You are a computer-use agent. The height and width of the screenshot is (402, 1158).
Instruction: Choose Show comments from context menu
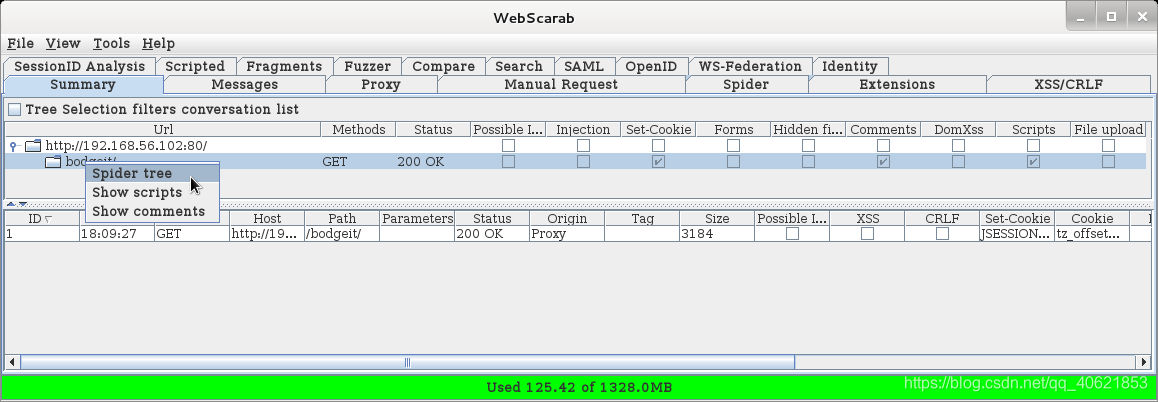click(153, 211)
